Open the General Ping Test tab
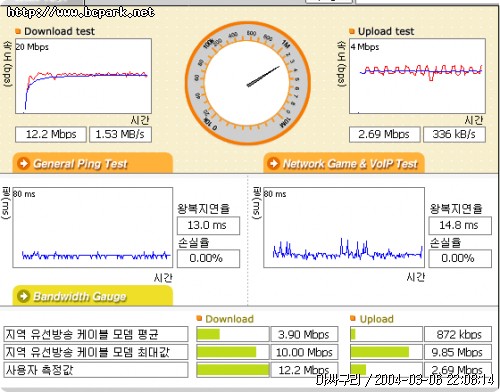Image resolution: width=500 pixels, height=392 pixels. click(93, 163)
